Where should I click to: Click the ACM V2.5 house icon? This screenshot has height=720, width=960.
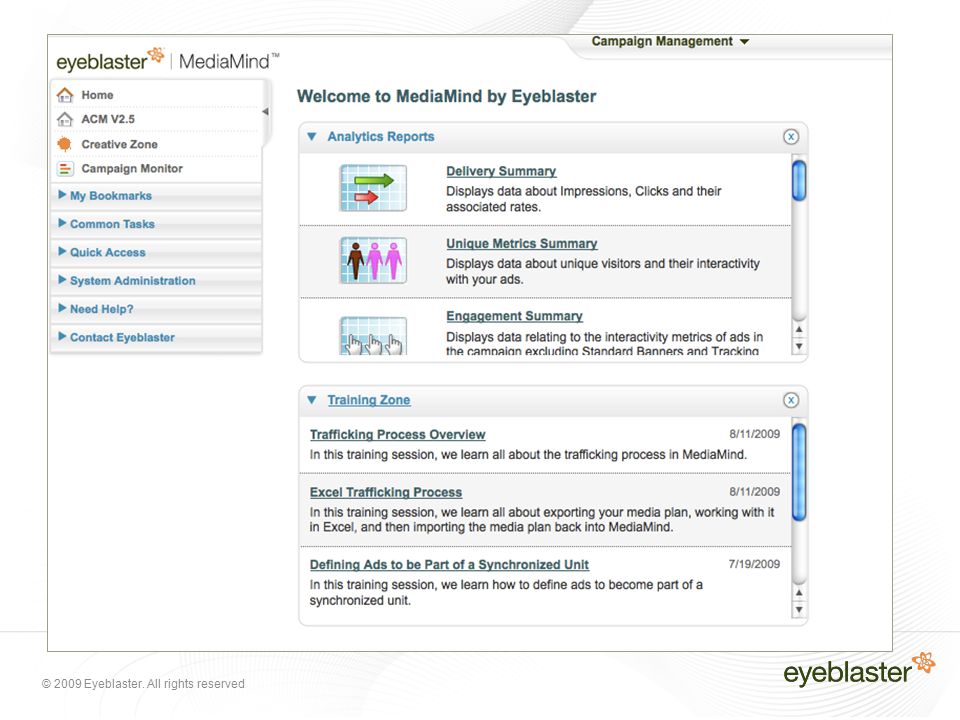65,119
